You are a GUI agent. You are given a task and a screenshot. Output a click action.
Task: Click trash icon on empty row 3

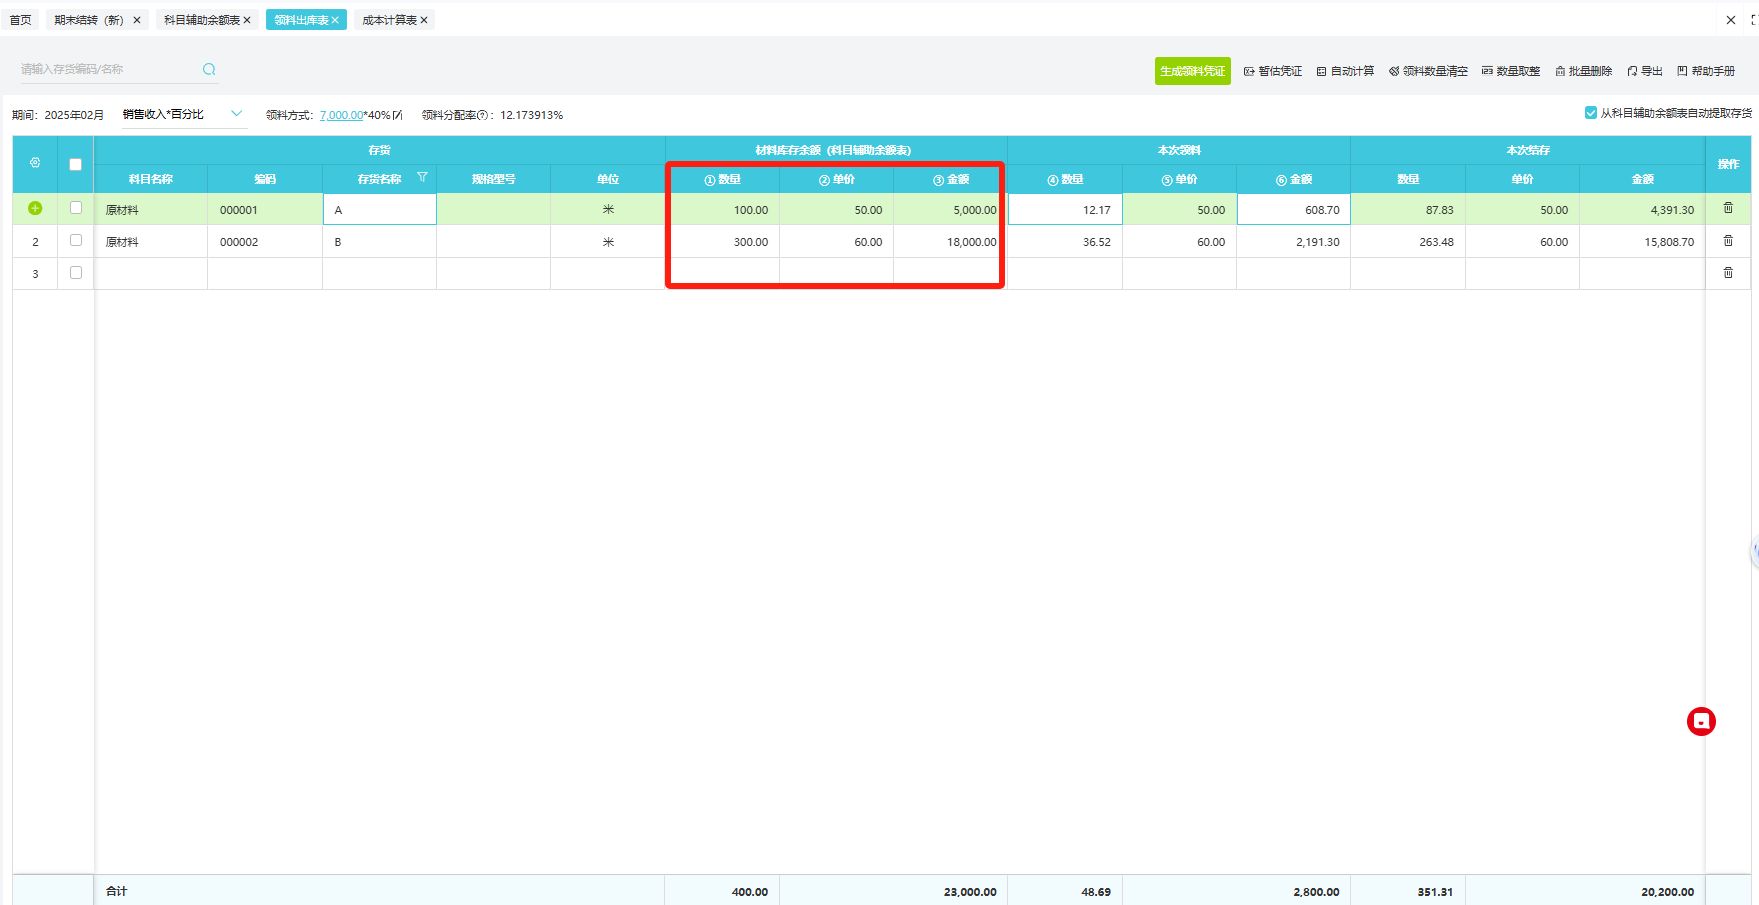[1727, 273]
